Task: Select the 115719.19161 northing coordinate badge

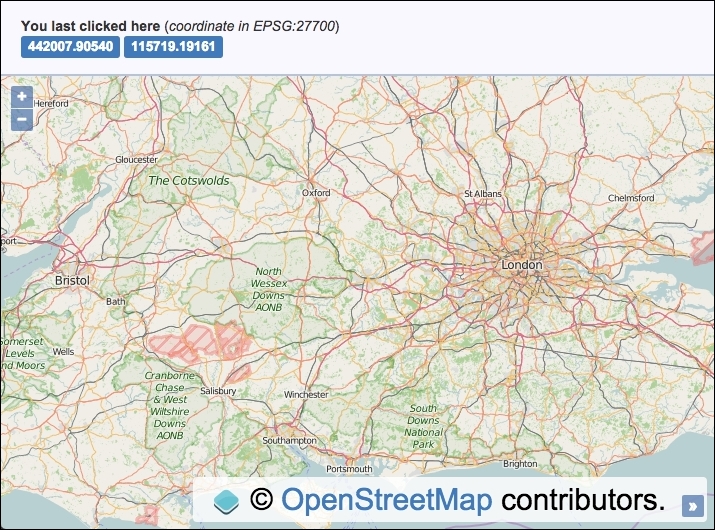Action: [x=173, y=47]
